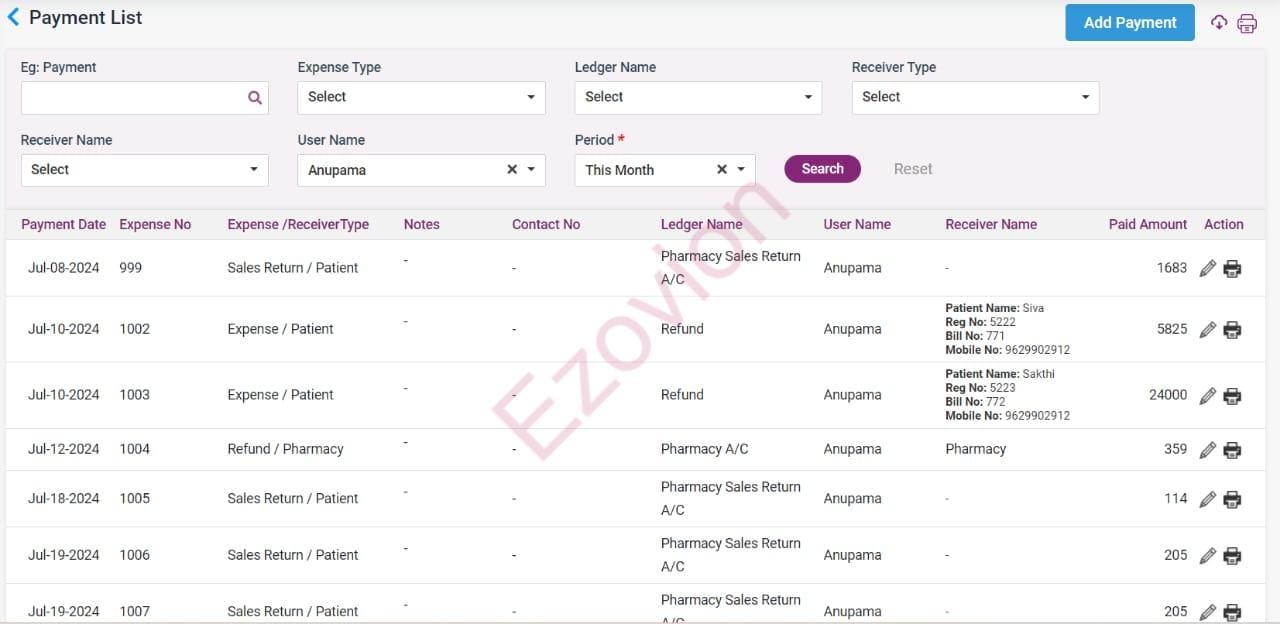
Task: Expand the Receiver Name dropdown
Action: tap(144, 170)
